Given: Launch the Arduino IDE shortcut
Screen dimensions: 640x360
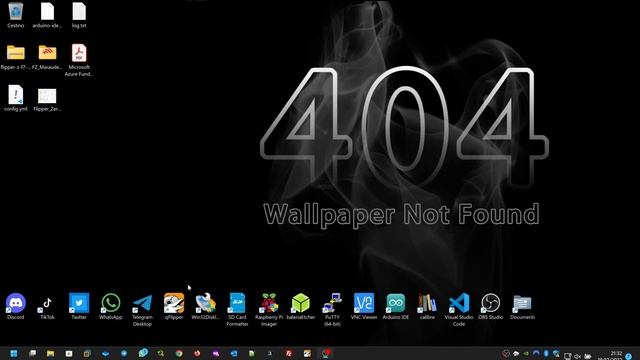Looking at the screenshot, I should [396, 306].
